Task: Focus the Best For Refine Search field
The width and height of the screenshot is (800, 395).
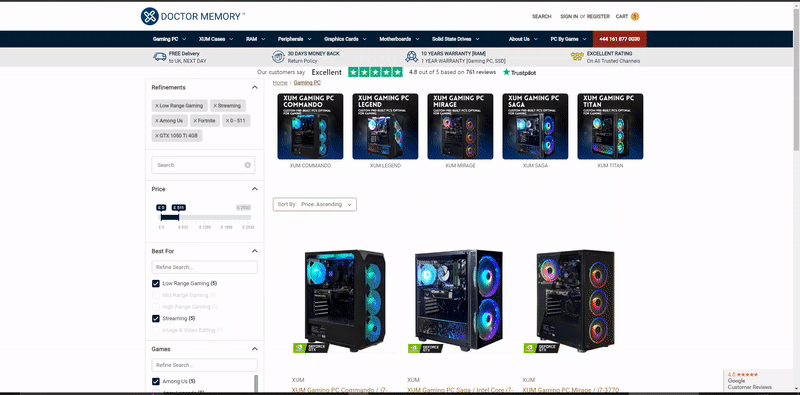Action: [x=205, y=267]
